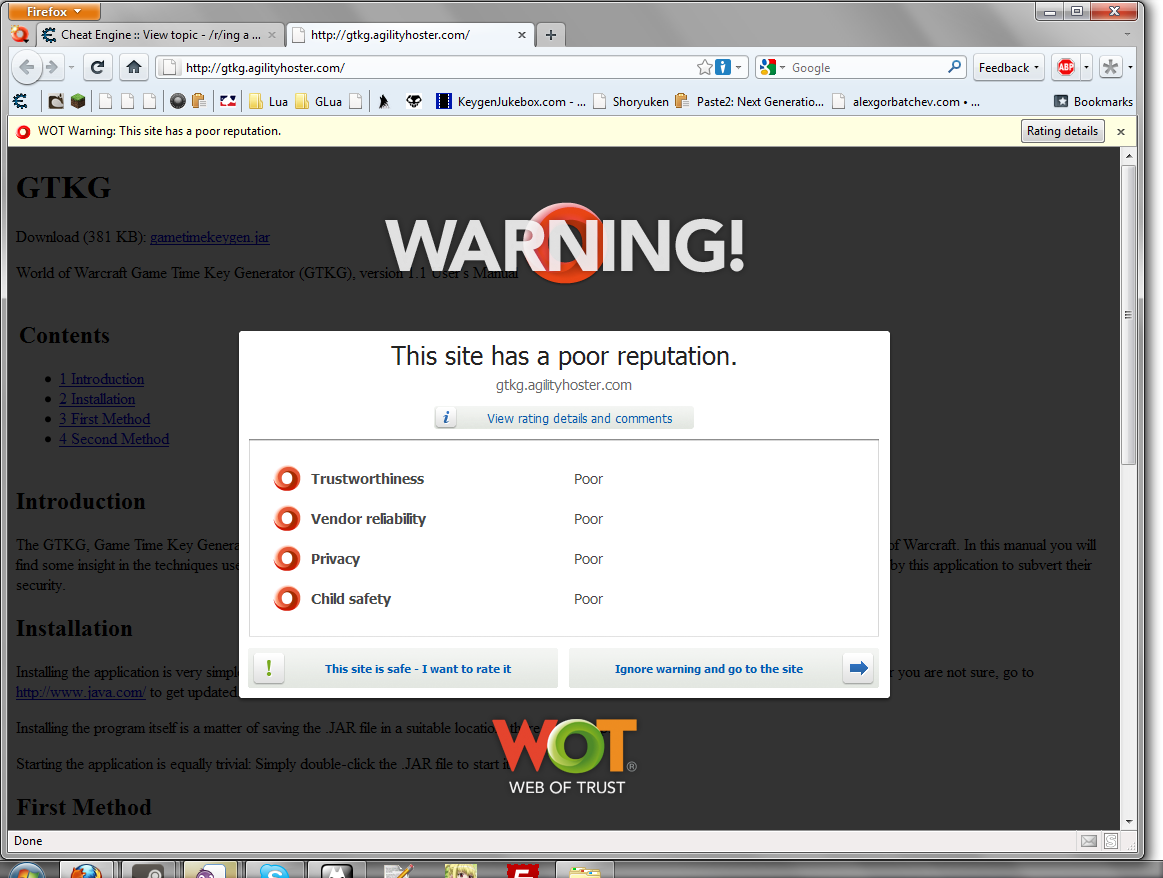Open the Adblock Plus dropdown arrow

click(x=1087, y=67)
